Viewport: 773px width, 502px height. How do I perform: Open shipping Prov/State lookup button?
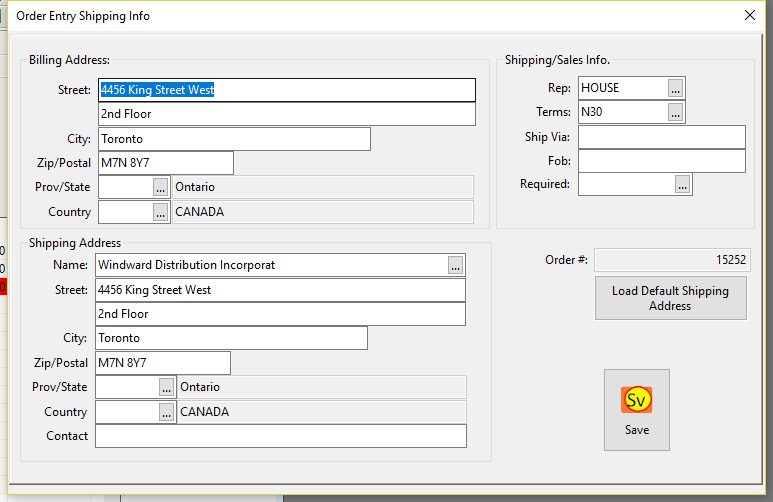(166, 387)
